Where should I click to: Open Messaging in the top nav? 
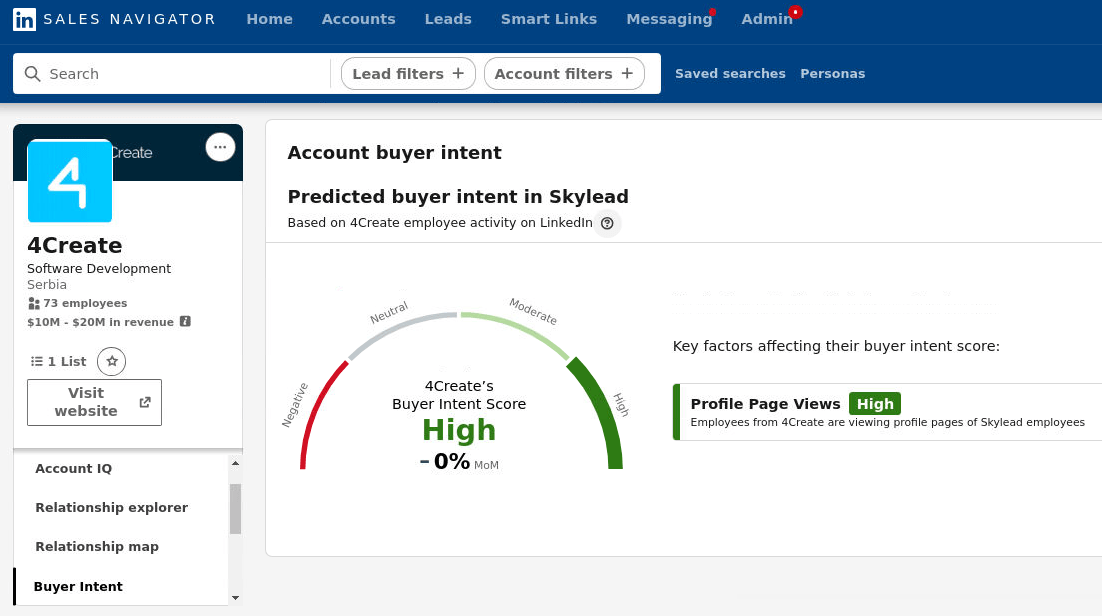(x=669, y=19)
